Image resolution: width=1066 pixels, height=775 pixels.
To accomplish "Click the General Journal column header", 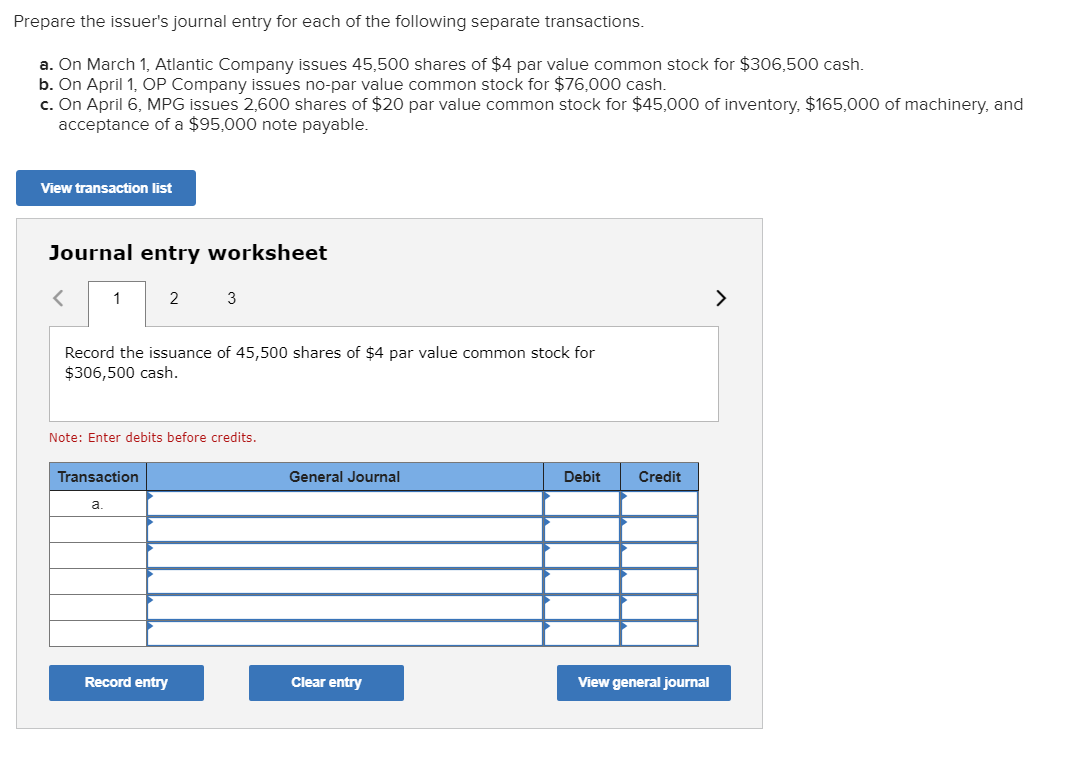I will pyautogui.click(x=345, y=477).
